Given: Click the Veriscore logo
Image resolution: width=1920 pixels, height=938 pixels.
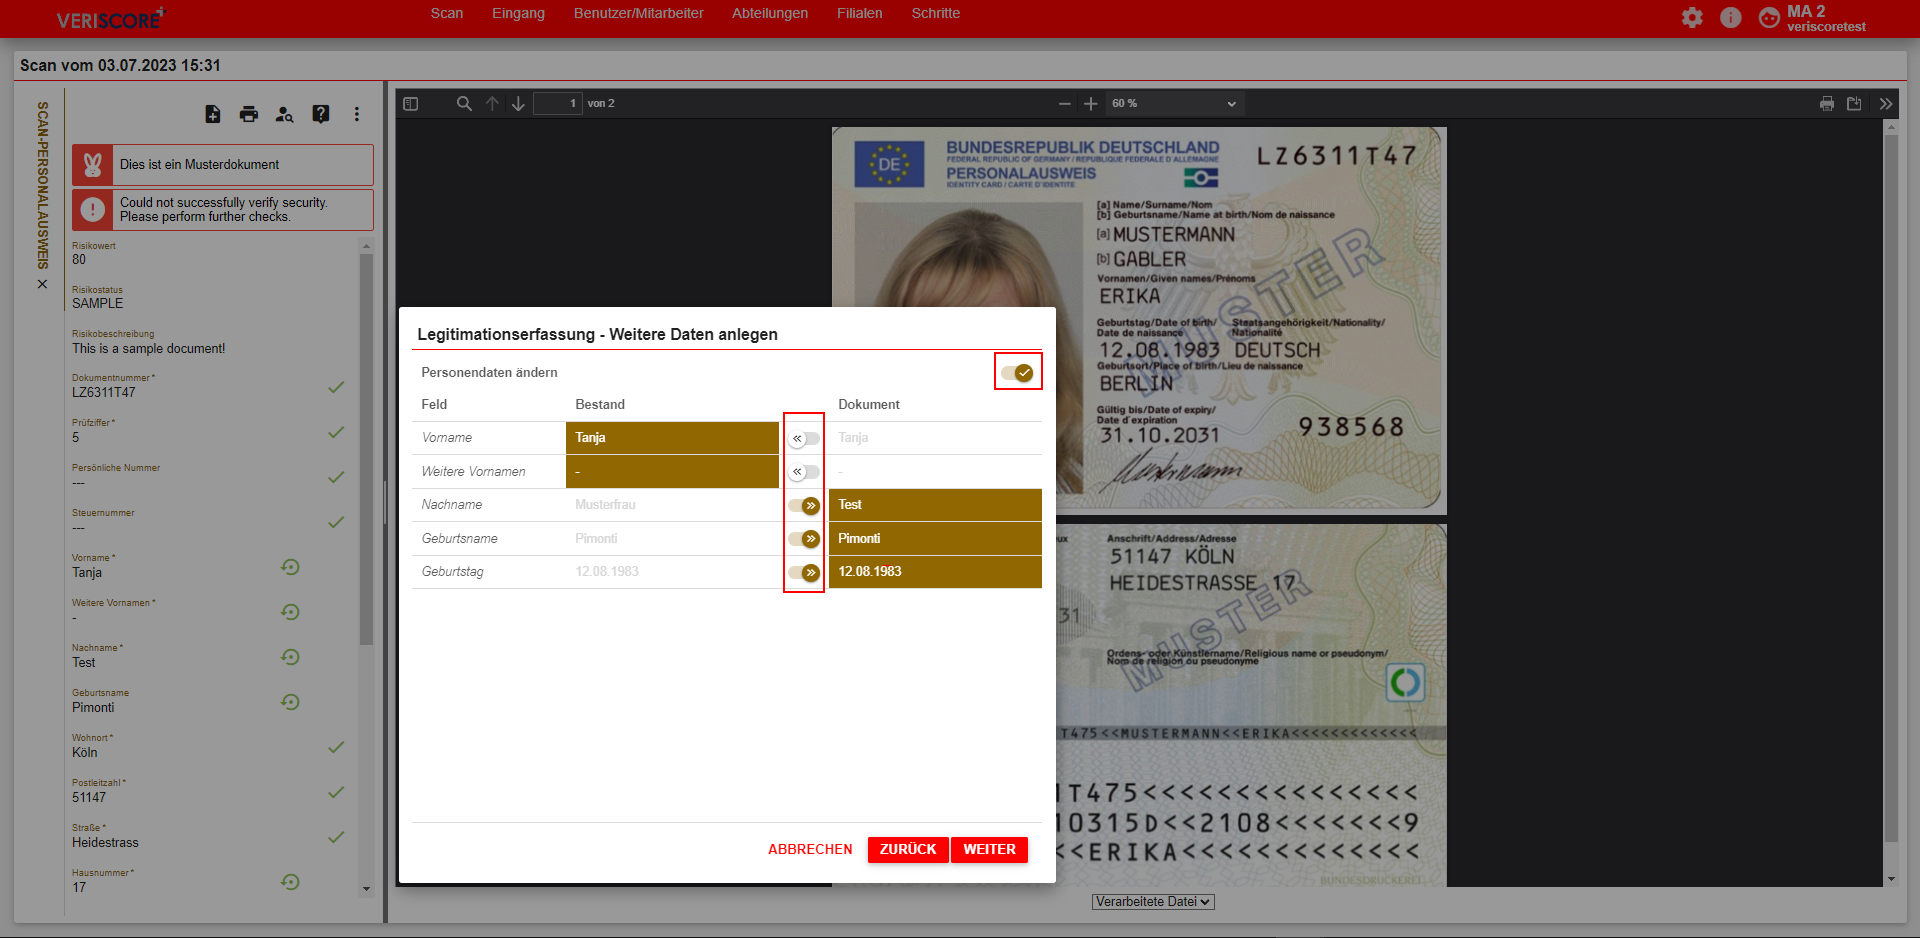Looking at the screenshot, I should [x=110, y=19].
